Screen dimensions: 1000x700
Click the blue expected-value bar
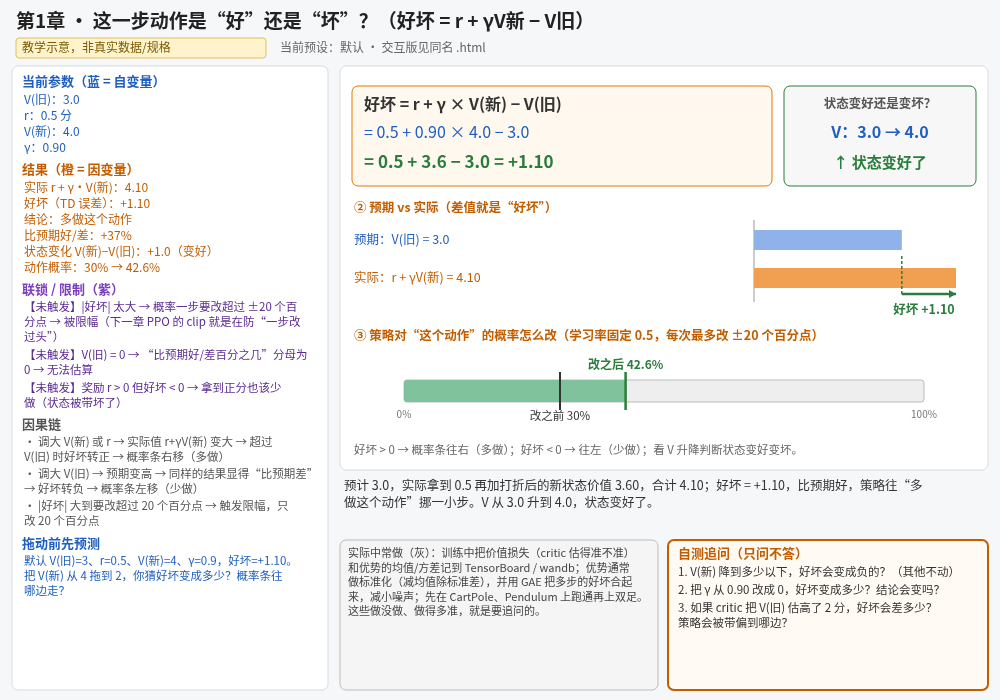click(x=828, y=240)
